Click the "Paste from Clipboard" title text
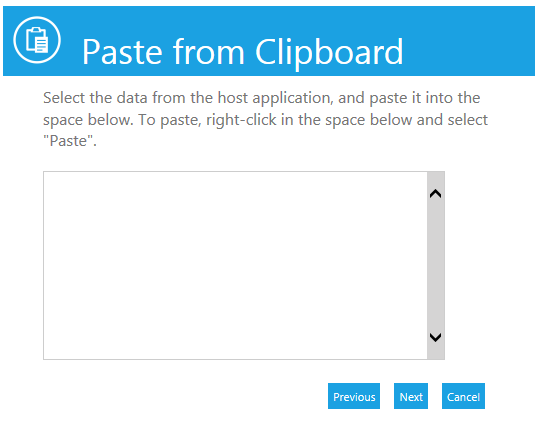 [x=242, y=52]
